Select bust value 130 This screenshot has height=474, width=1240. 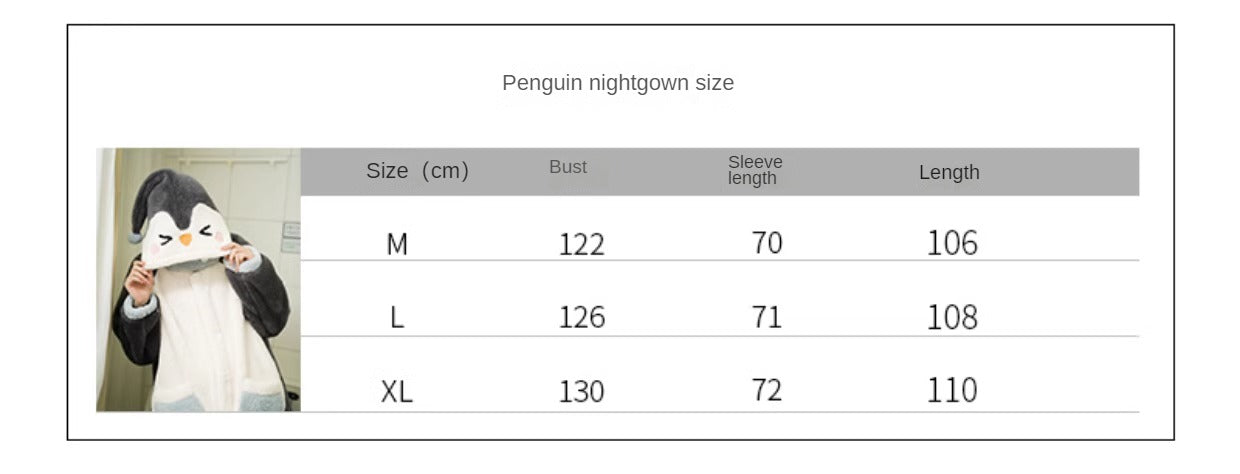[x=581, y=392]
